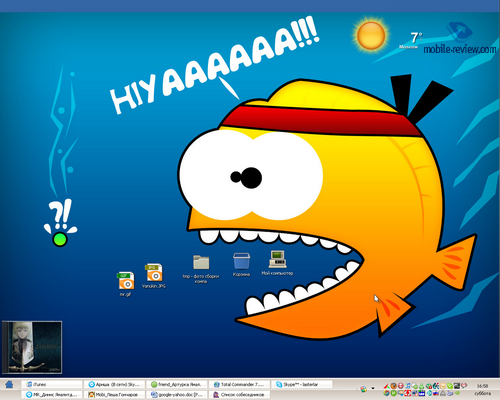Viewport: 500px width, 400px height.
Task: Switch to google-yahoo.doc document in taskbar
Action: coord(177,394)
